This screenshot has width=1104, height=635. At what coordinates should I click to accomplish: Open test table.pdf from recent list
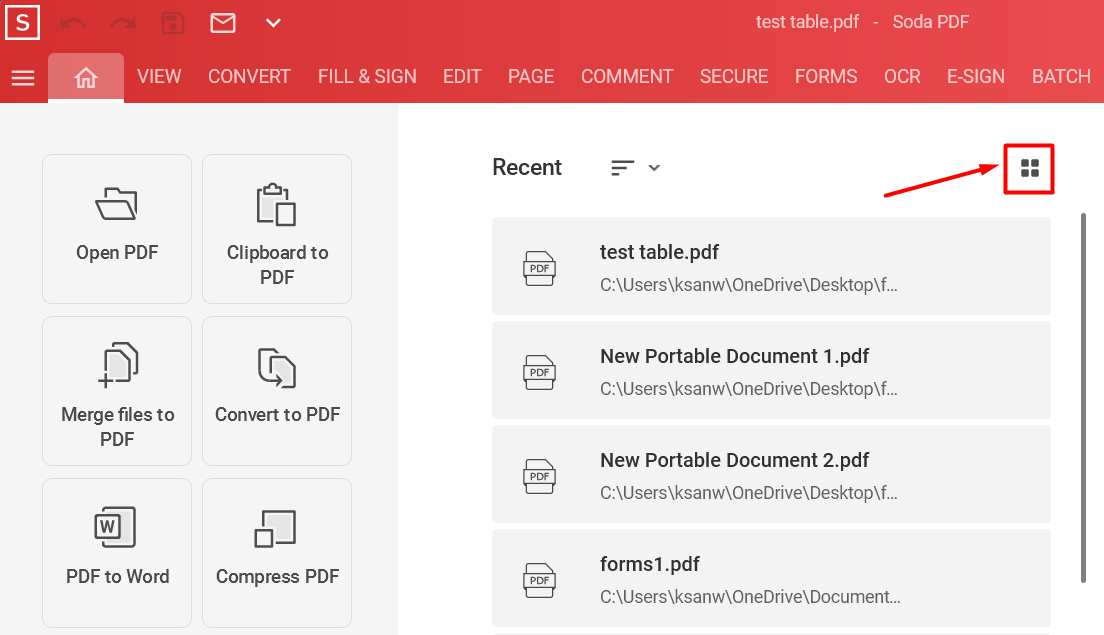tap(771, 265)
